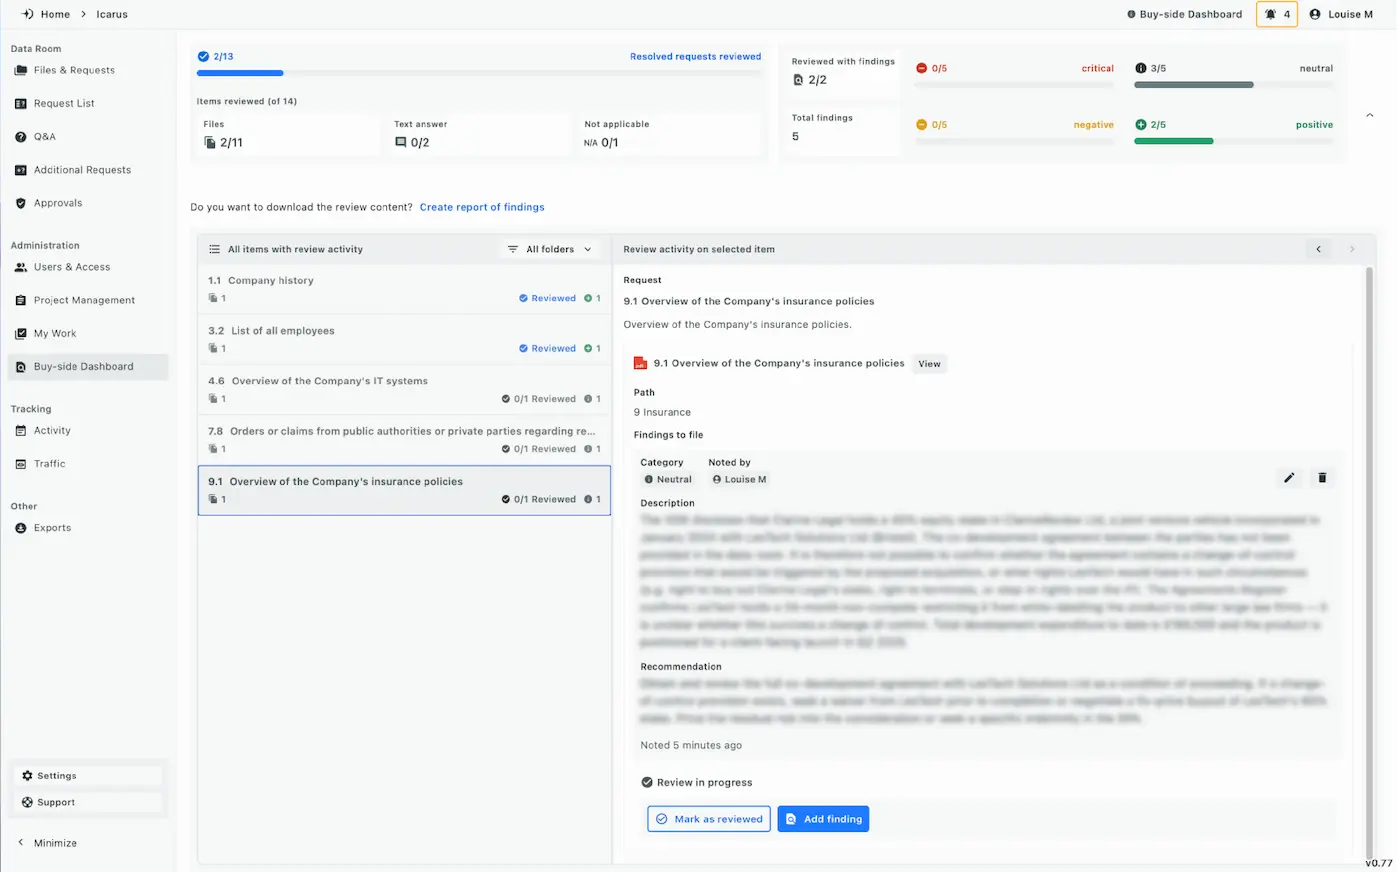Click the critical findings red icon
Screen dimensions: 1400x872
pyautogui.click(x=921, y=68)
